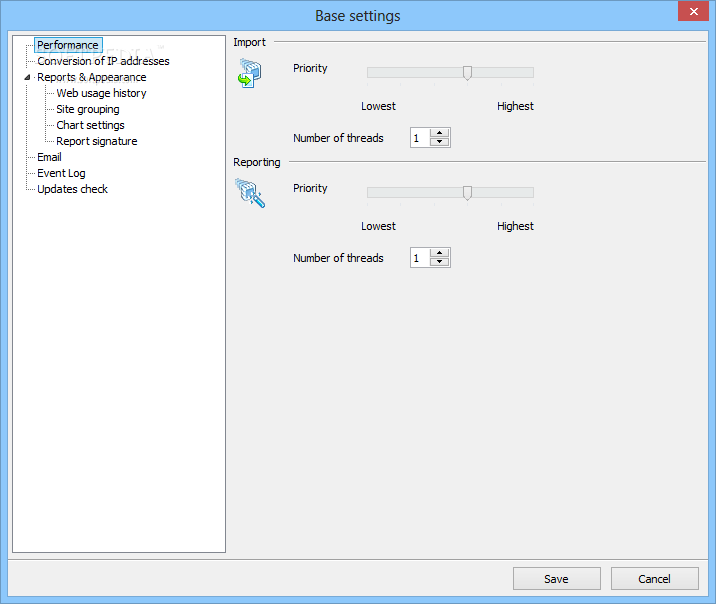This screenshot has width=716, height=604.
Task: Click the Reporting magnifier icon
Action: [250, 193]
